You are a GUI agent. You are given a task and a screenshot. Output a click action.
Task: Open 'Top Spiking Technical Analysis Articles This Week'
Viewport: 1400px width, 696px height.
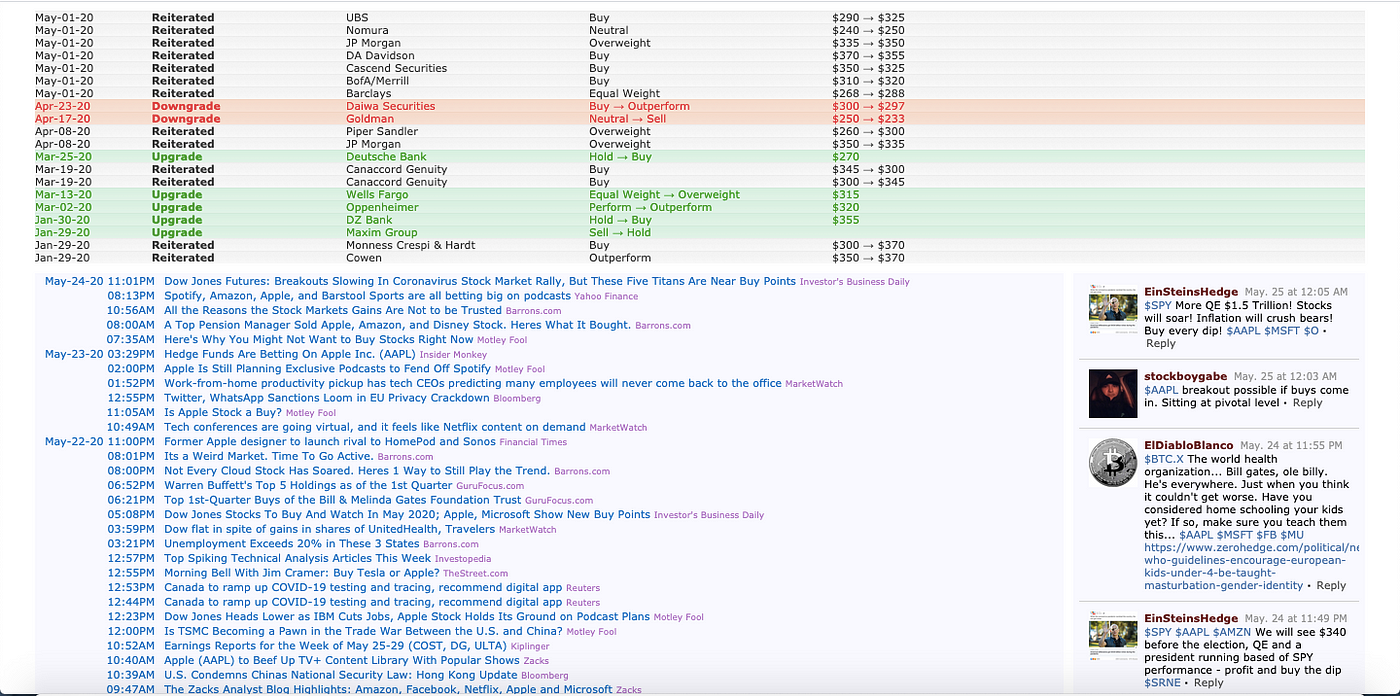click(x=298, y=558)
